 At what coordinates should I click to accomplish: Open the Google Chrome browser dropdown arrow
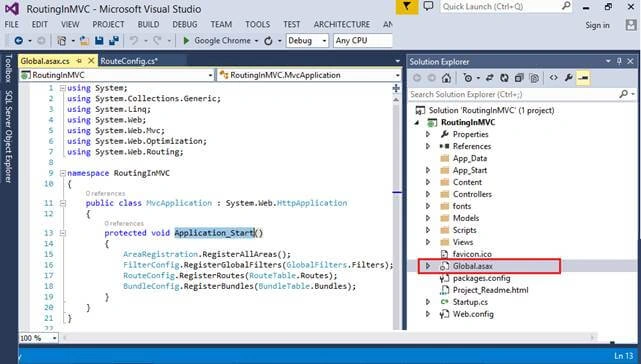(256, 41)
